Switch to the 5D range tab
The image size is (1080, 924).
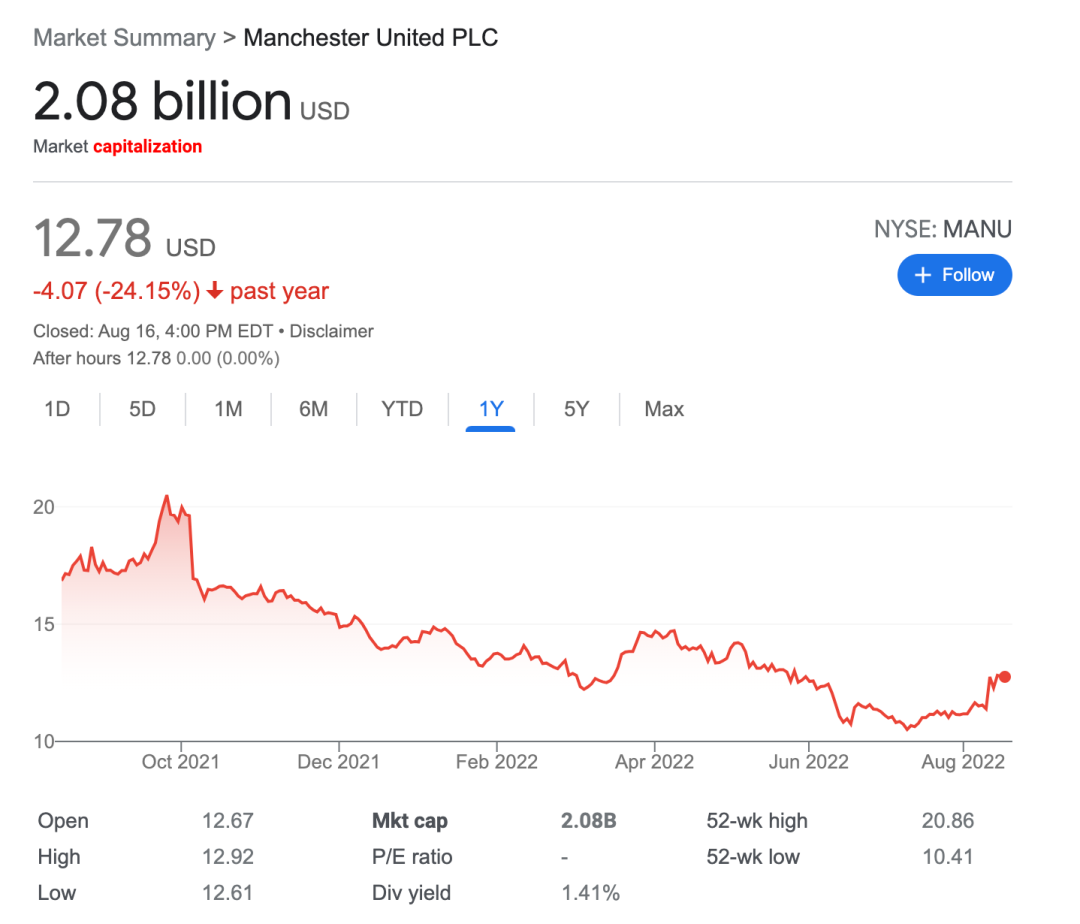143,409
